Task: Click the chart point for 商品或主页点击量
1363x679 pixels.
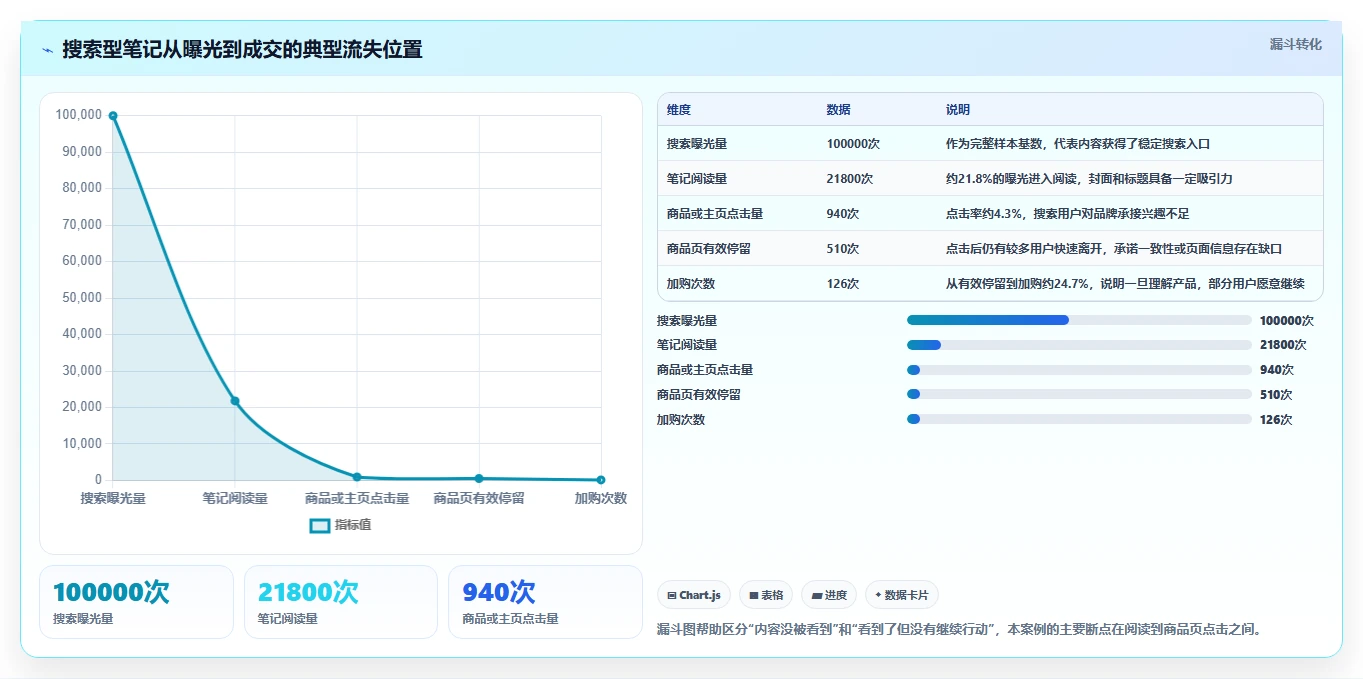Action: (357, 477)
